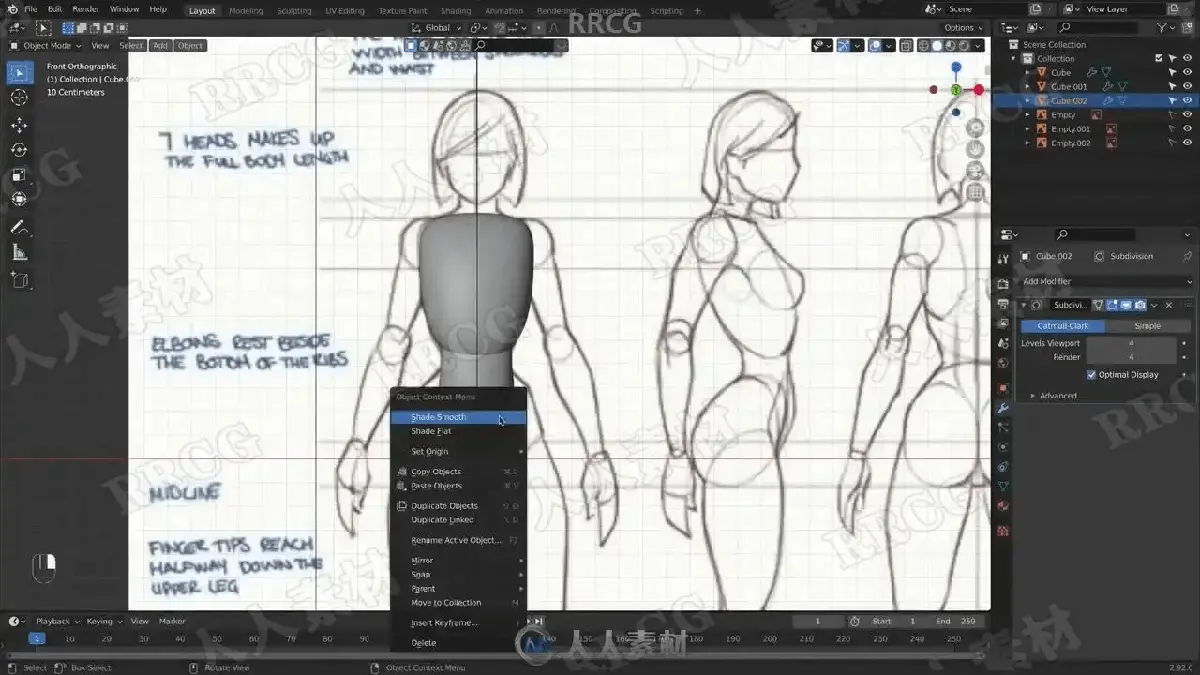Click the blue Z axis of navigation gizmo

point(956,68)
